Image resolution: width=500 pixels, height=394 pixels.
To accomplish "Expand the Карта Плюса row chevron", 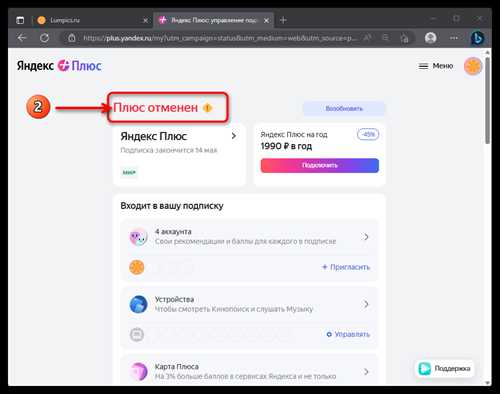I will pos(366,372).
